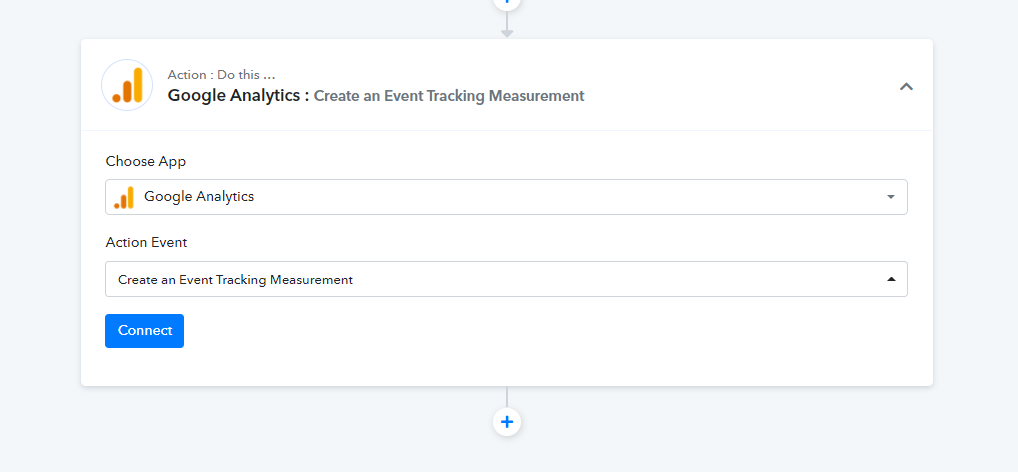The width and height of the screenshot is (1018, 472).
Task: Click the partially visible plus button at top
Action: click(x=507, y=3)
